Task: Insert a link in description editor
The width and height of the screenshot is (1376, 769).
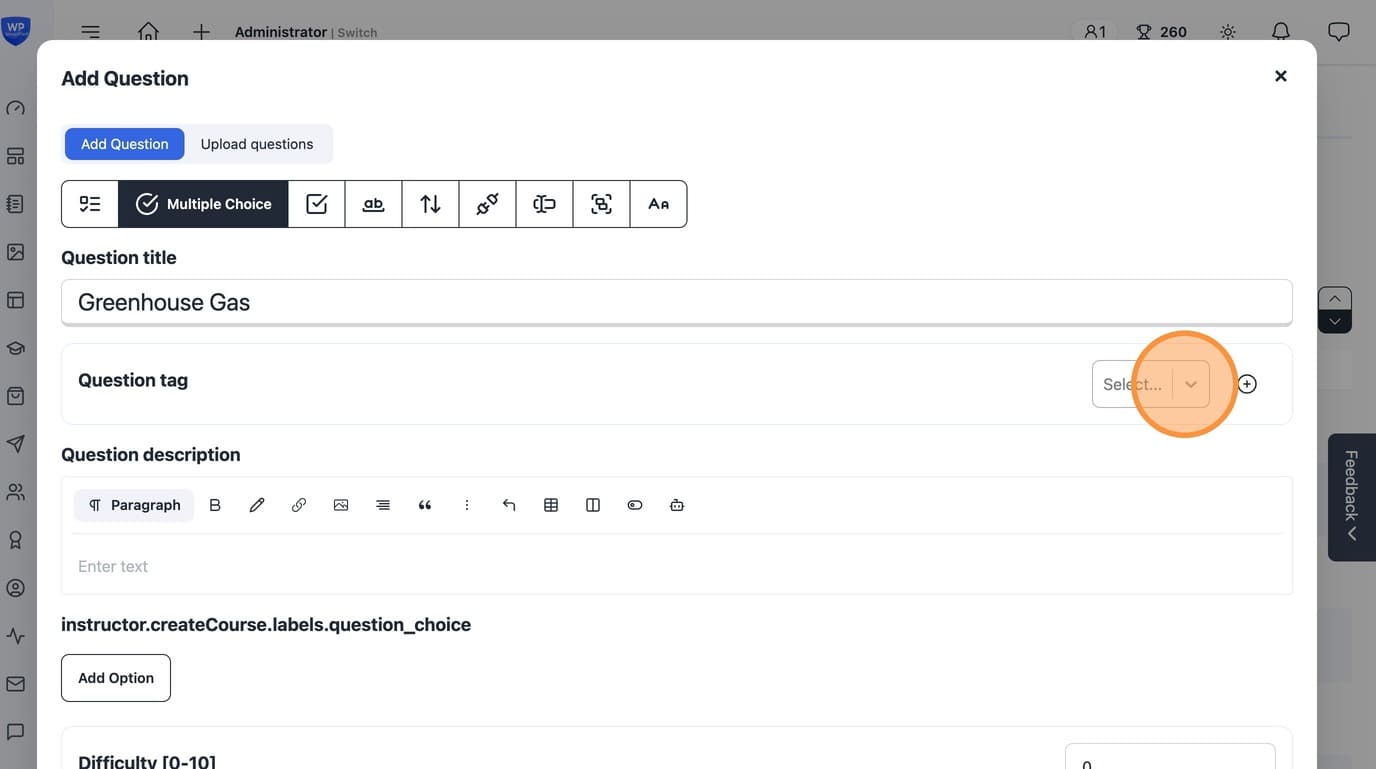Action: [299, 505]
